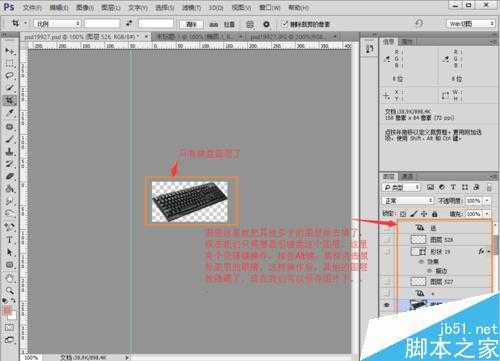The width and height of the screenshot is (500, 361).
Task: Show layer 图层 527 visibility box
Action: point(387,282)
